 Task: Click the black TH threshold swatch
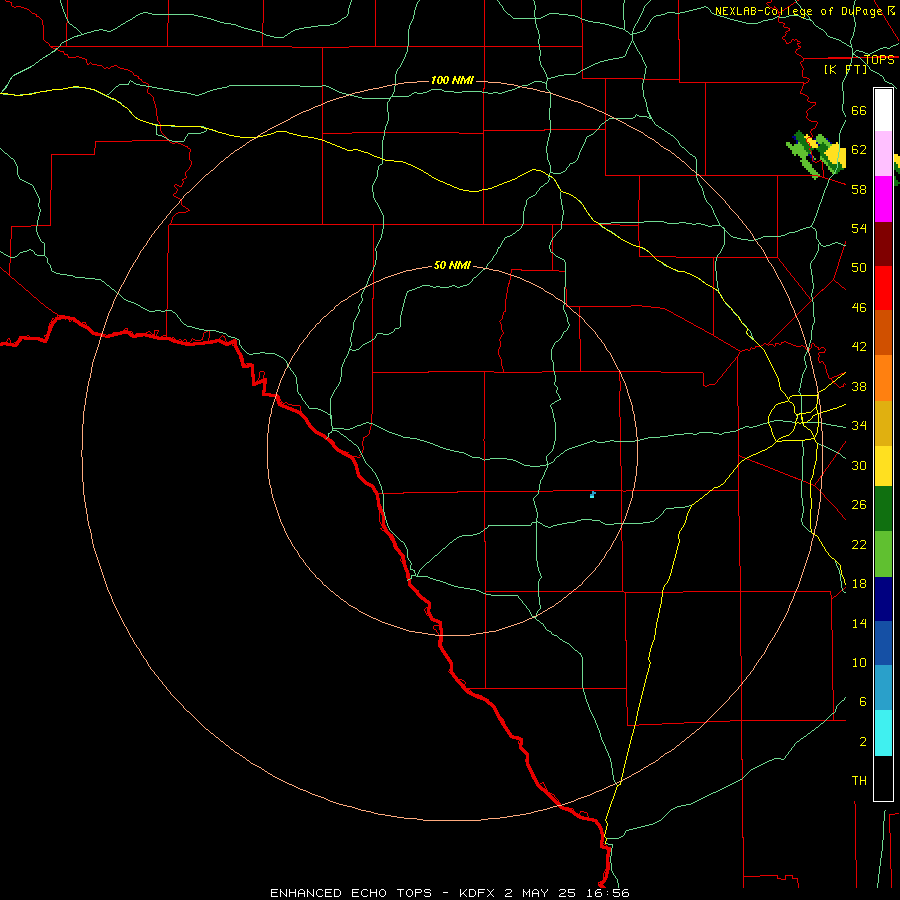click(883, 778)
